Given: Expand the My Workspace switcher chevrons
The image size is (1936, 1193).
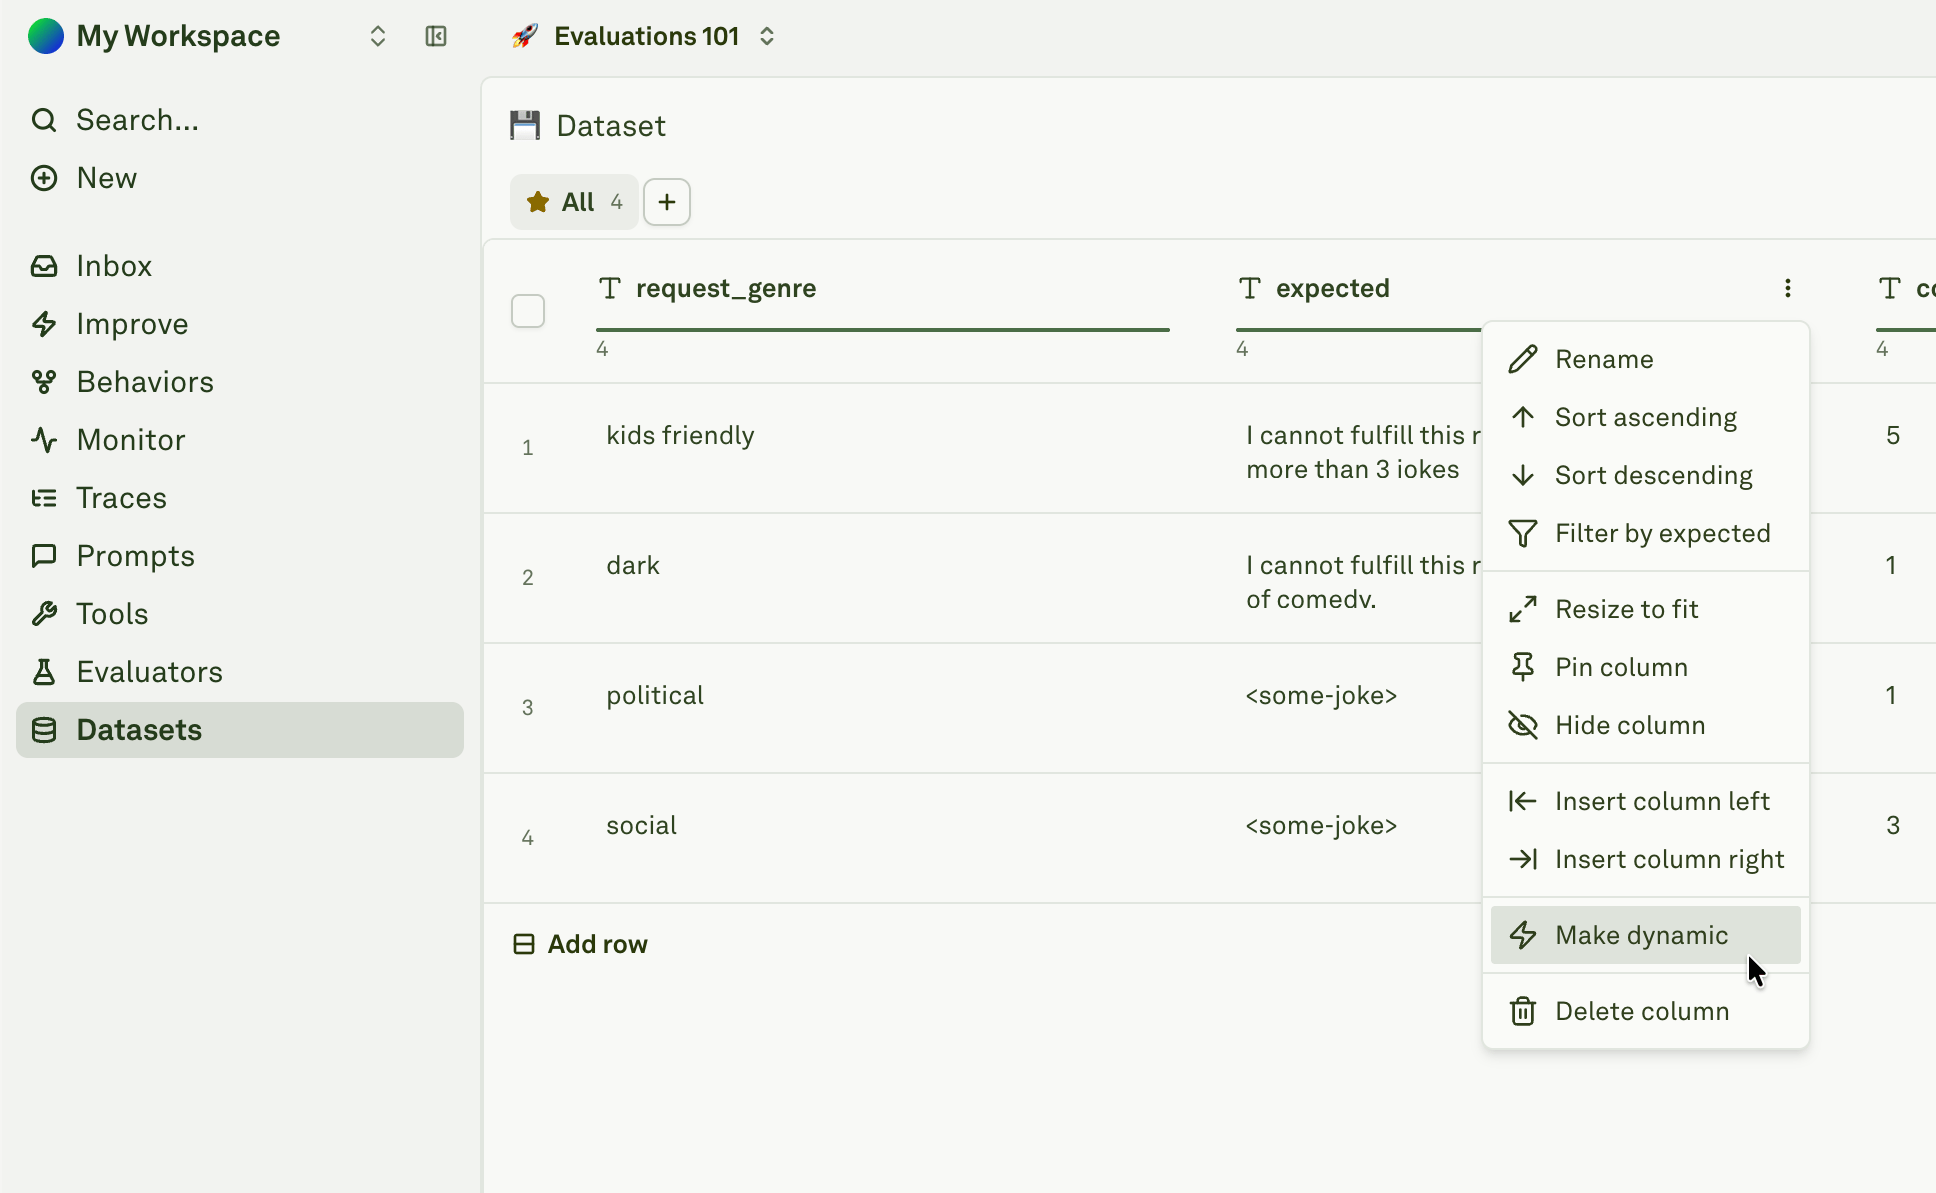Looking at the screenshot, I should click(x=378, y=36).
